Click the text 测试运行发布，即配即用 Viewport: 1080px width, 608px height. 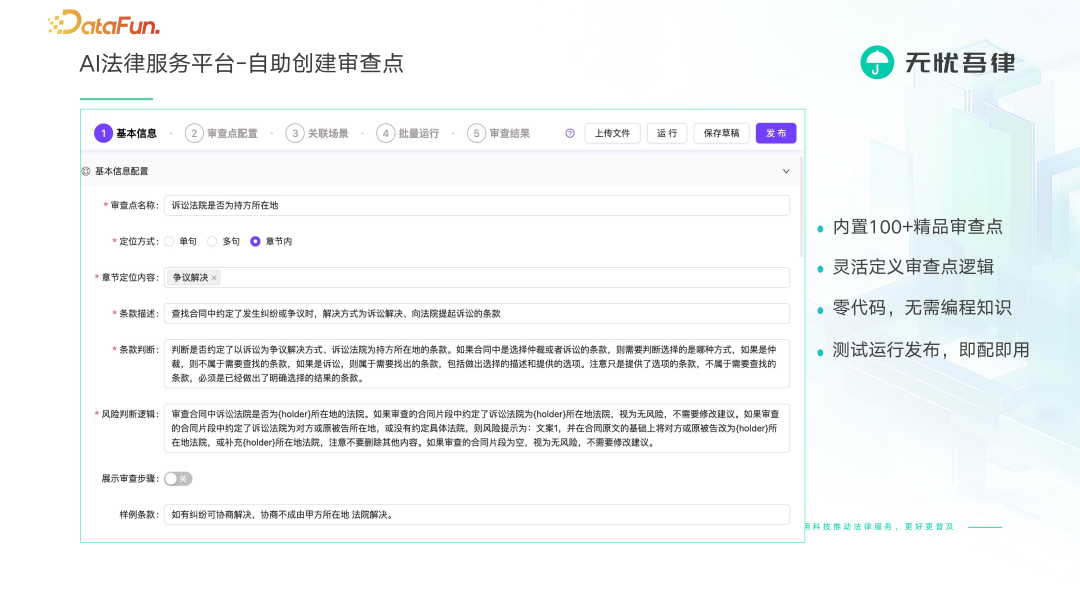tap(931, 350)
